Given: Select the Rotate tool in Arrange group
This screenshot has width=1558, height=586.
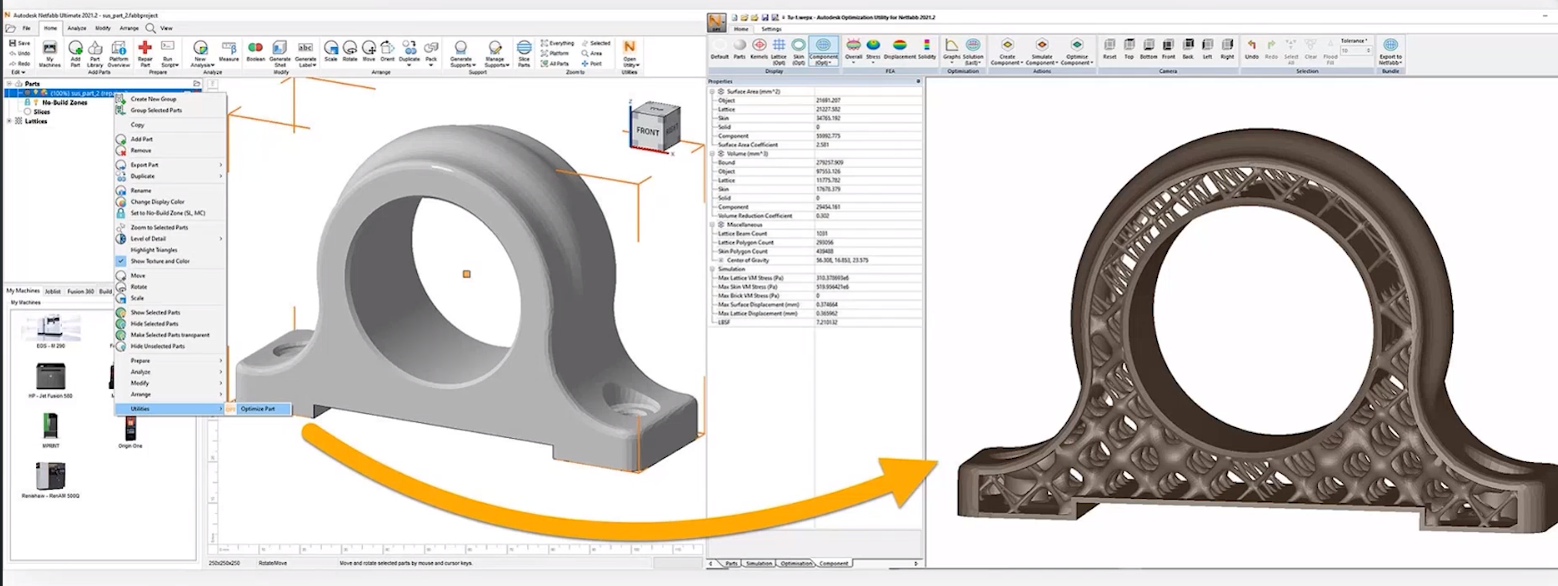Looking at the screenshot, I should pos(350,52).
